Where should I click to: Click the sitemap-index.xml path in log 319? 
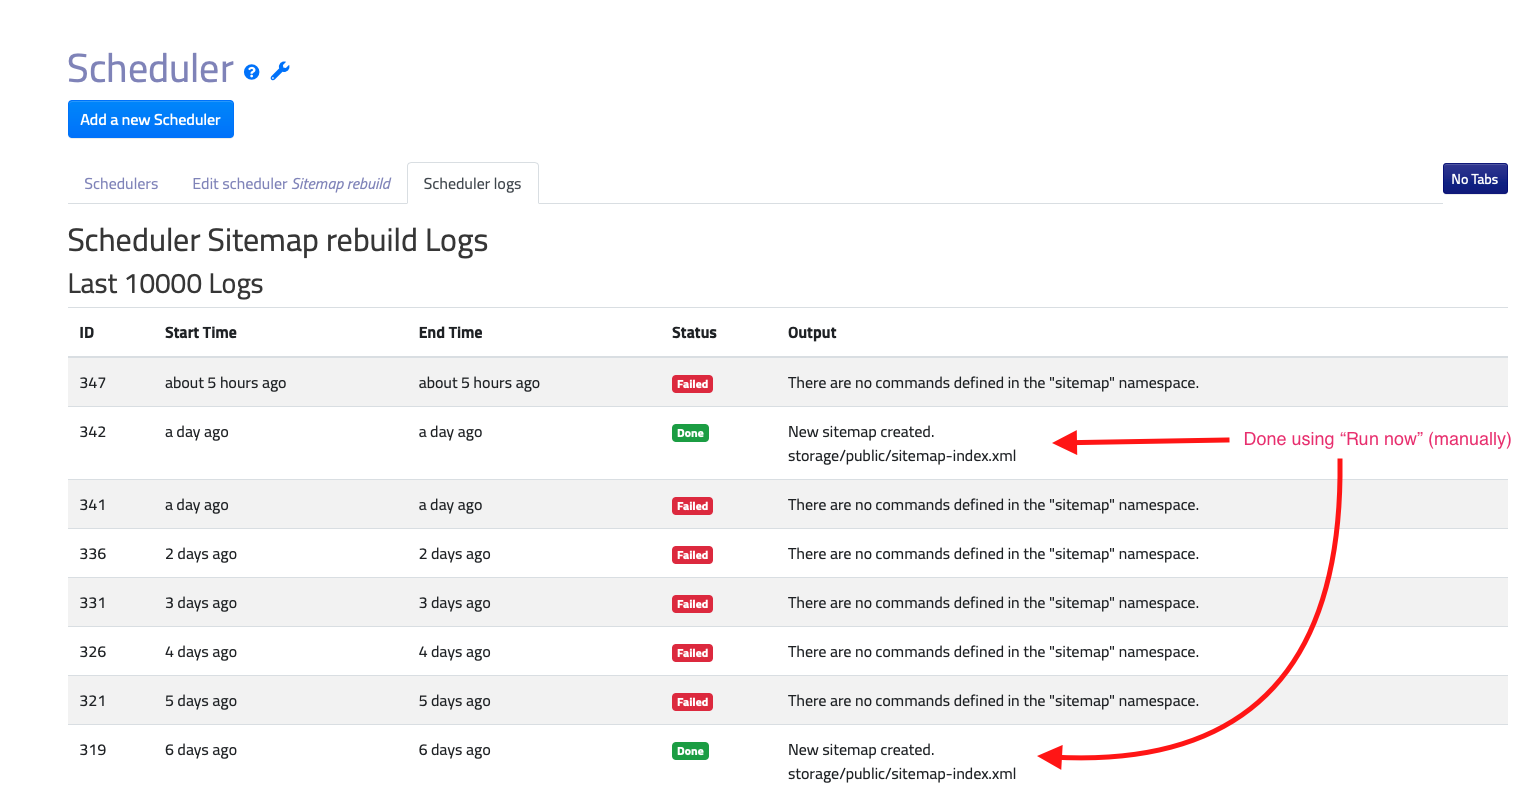[902, 774]
